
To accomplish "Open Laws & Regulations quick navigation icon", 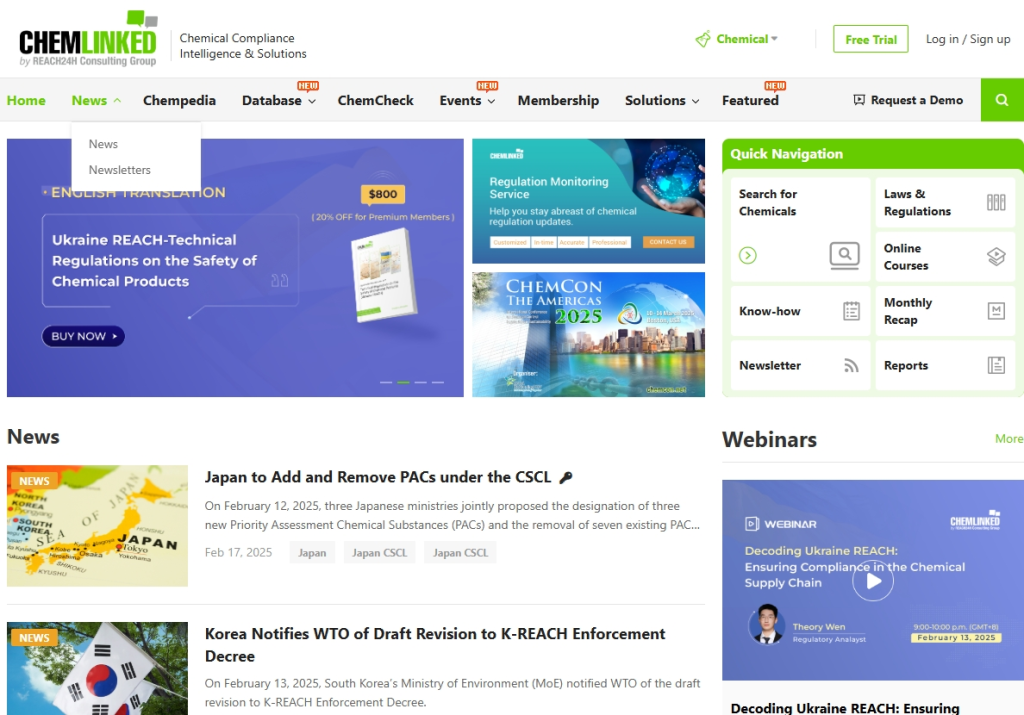I will point(995,203).
